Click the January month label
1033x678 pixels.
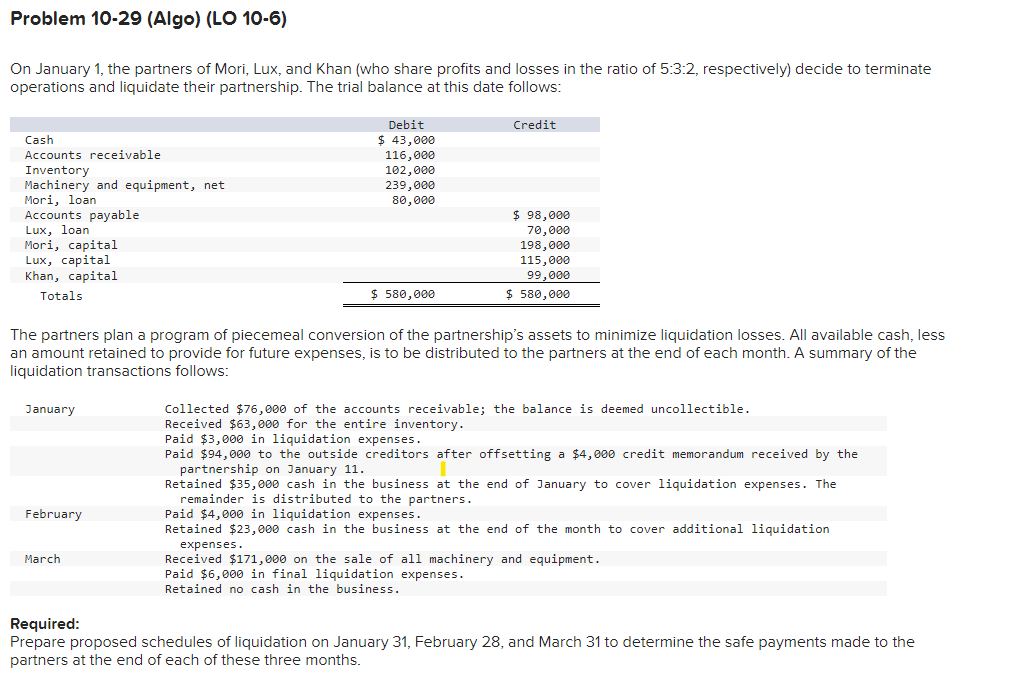tap(50, 409)
